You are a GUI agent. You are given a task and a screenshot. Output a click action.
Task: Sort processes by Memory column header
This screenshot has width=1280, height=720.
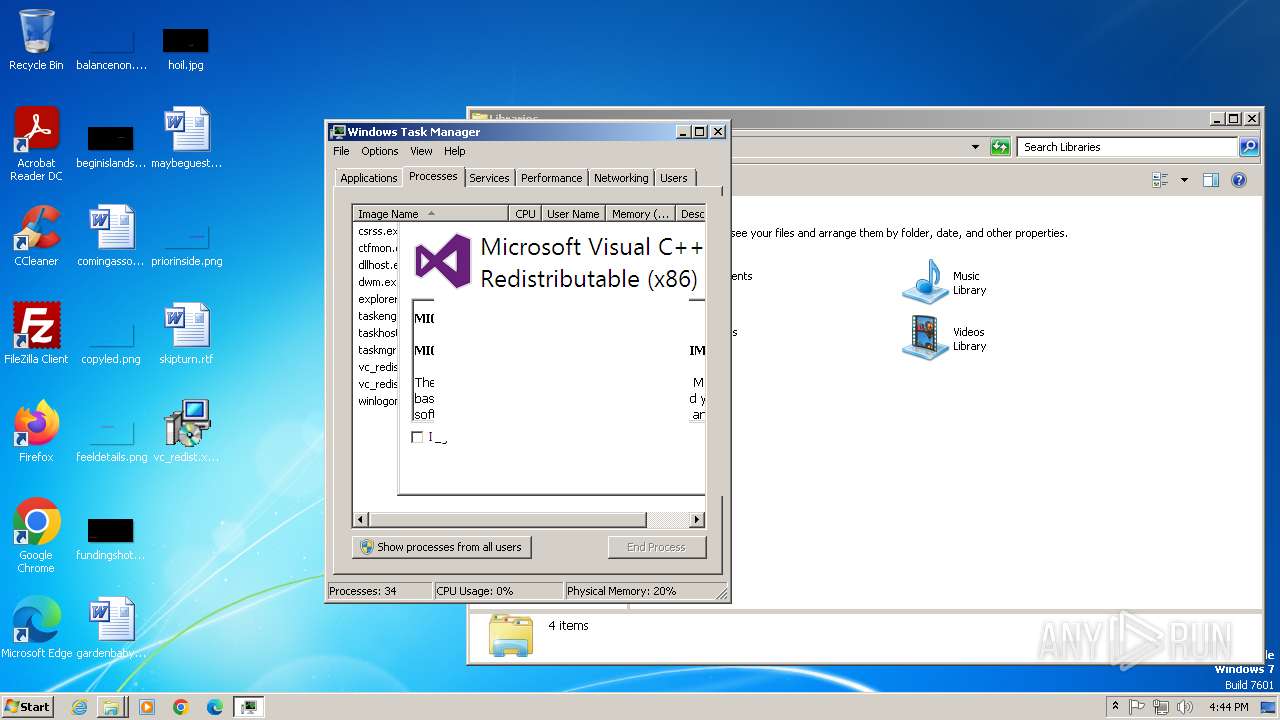(641, 213)
